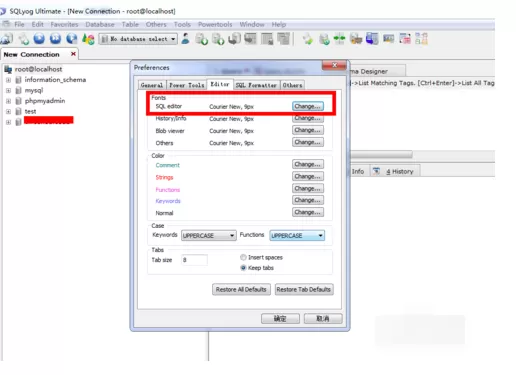Image resolution: width=516 pixels, height=375 pixels.
Task: Click the blue Execute All Queries double-arrow icon
Action: point(55,39)
